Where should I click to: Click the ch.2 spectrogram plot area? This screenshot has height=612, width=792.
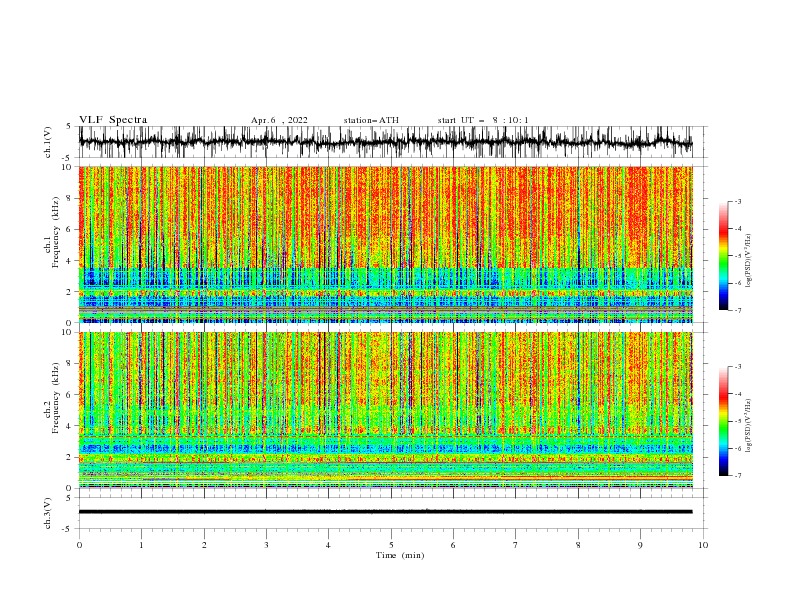click(385, 410)
